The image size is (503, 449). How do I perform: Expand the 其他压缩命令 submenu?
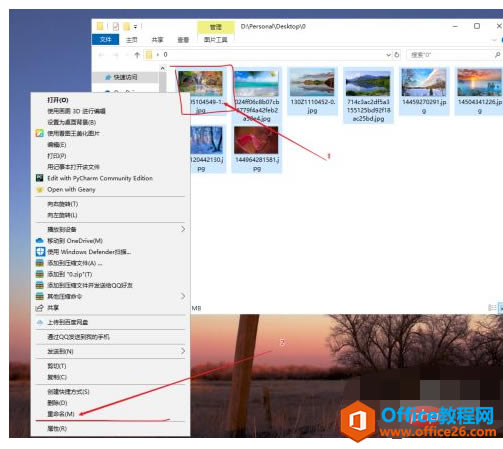(183, 296)
